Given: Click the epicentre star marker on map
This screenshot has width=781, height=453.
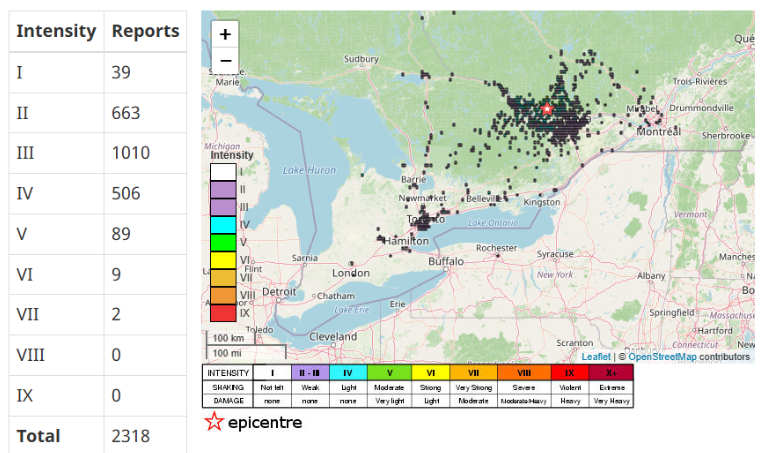Looking at the screenshot, I should 547,108.
